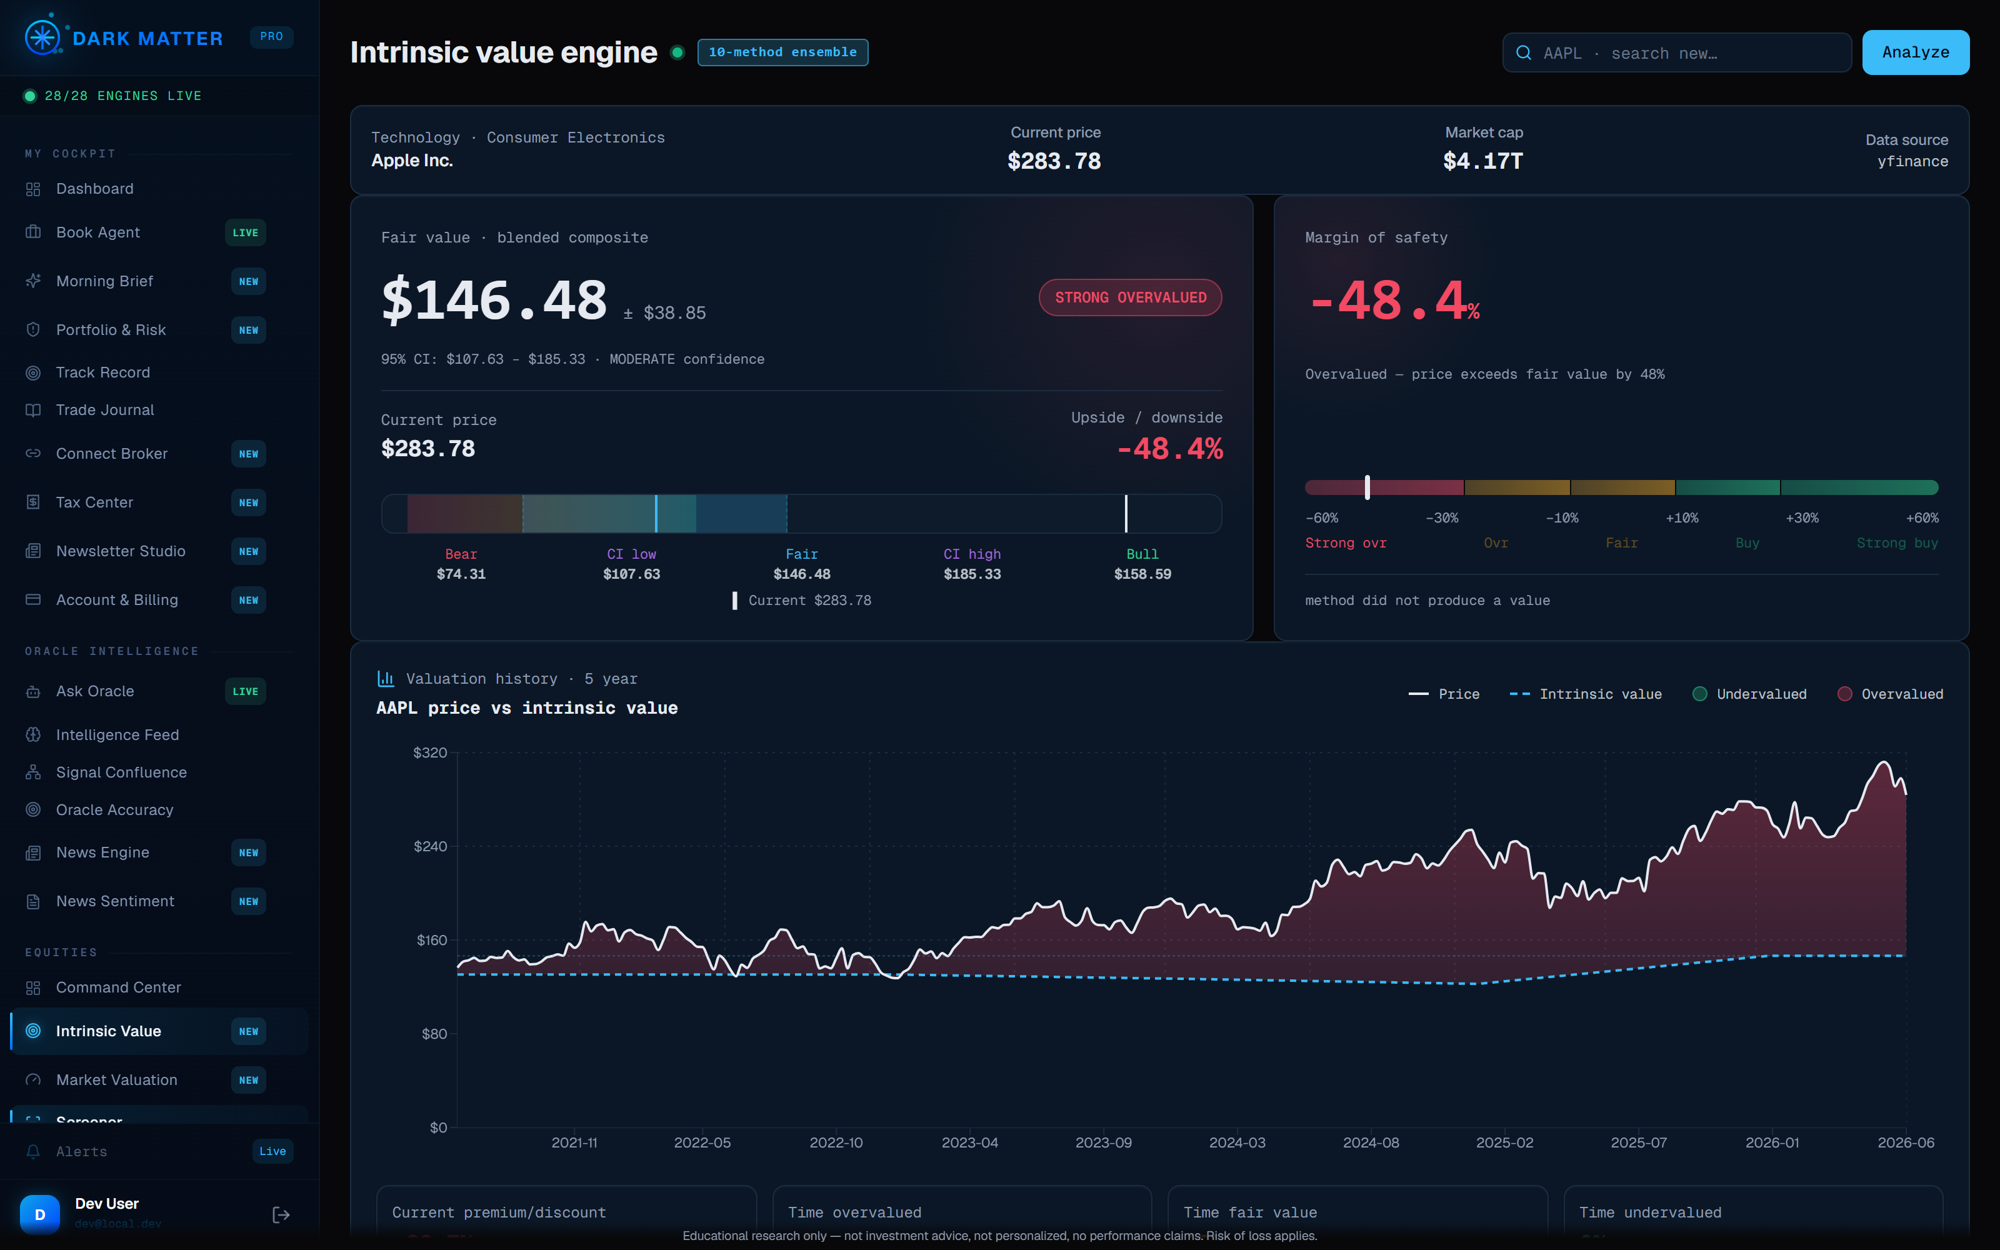
Task: Click the Oracle Accuracy target icon
Action: click(x=33, y=810)
